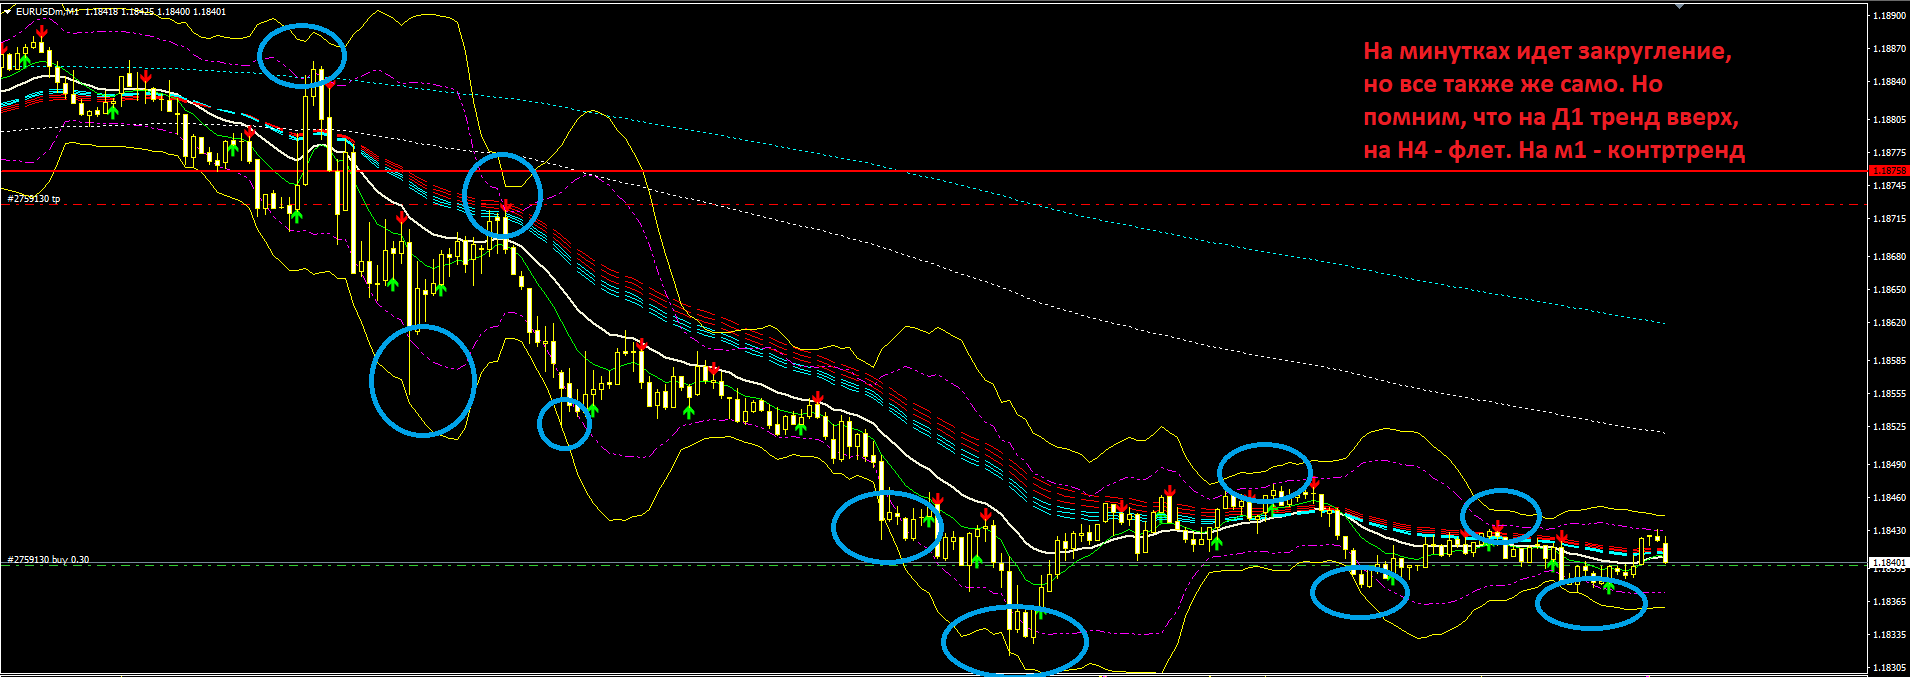Click the 1.18650 price scale label

pos(1889,290)
